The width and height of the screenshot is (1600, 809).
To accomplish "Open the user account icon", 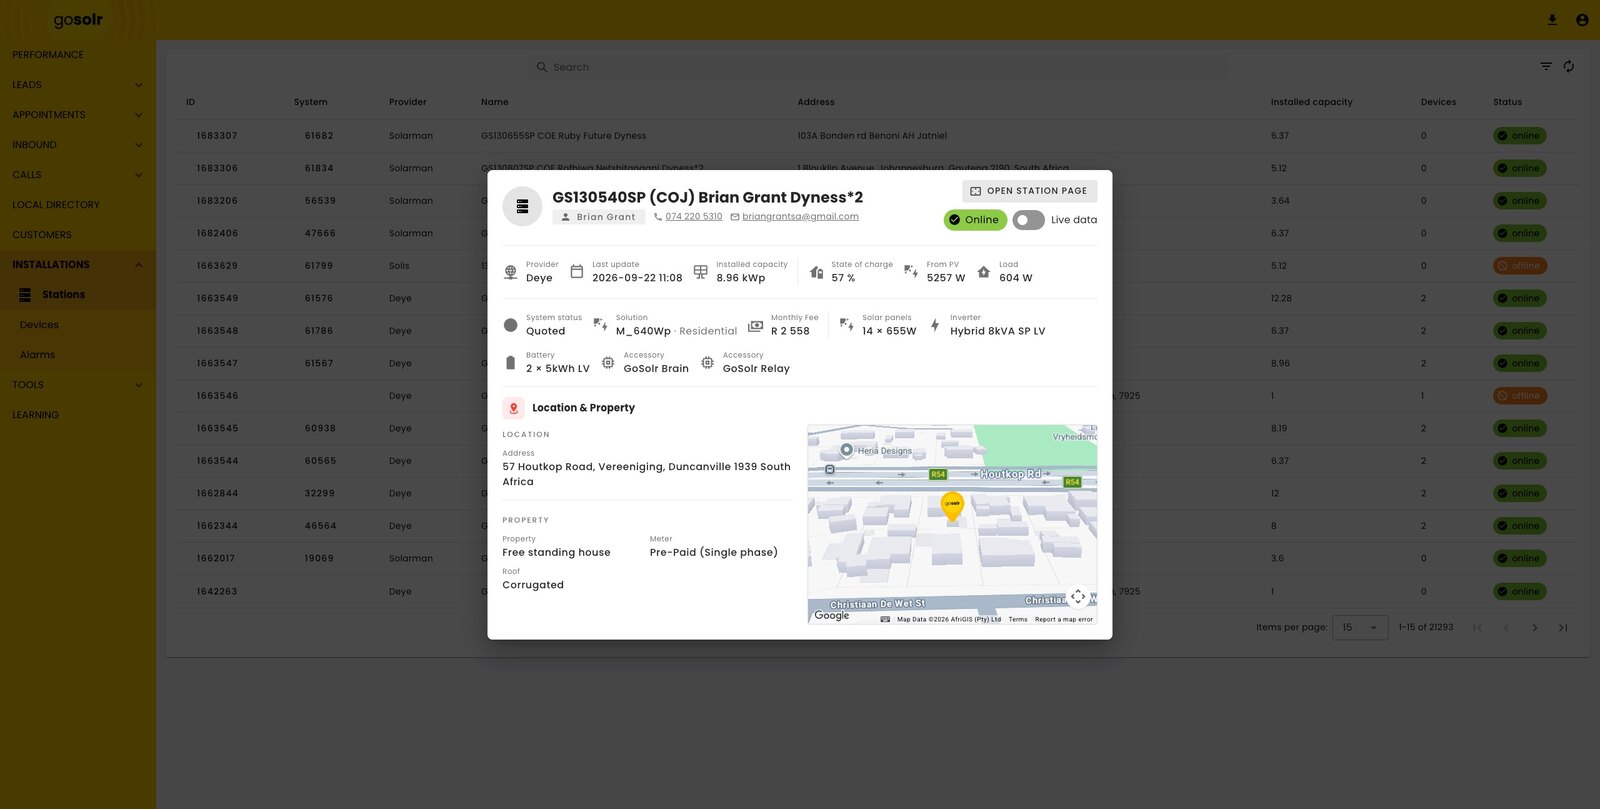I will [x=1582, y=20].
